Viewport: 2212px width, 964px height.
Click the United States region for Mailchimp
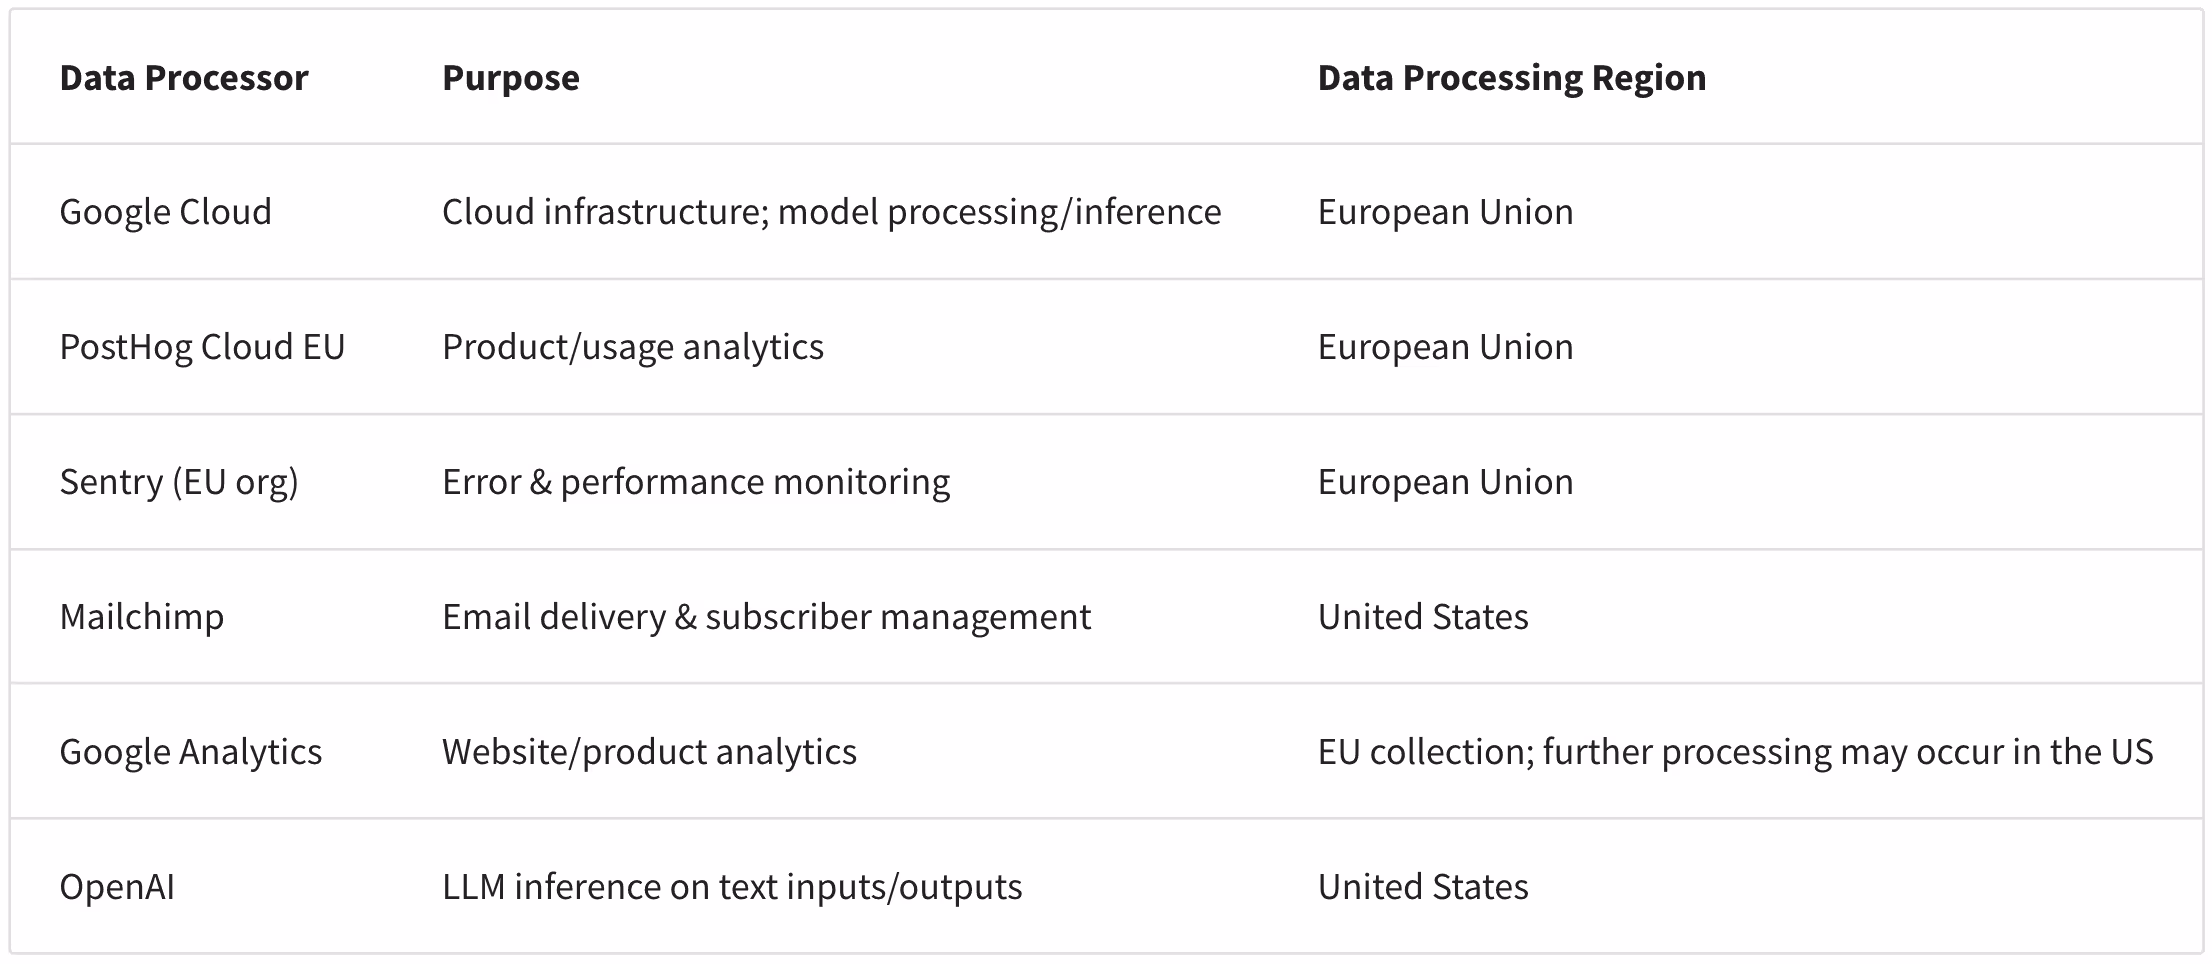pos(1422,617)
